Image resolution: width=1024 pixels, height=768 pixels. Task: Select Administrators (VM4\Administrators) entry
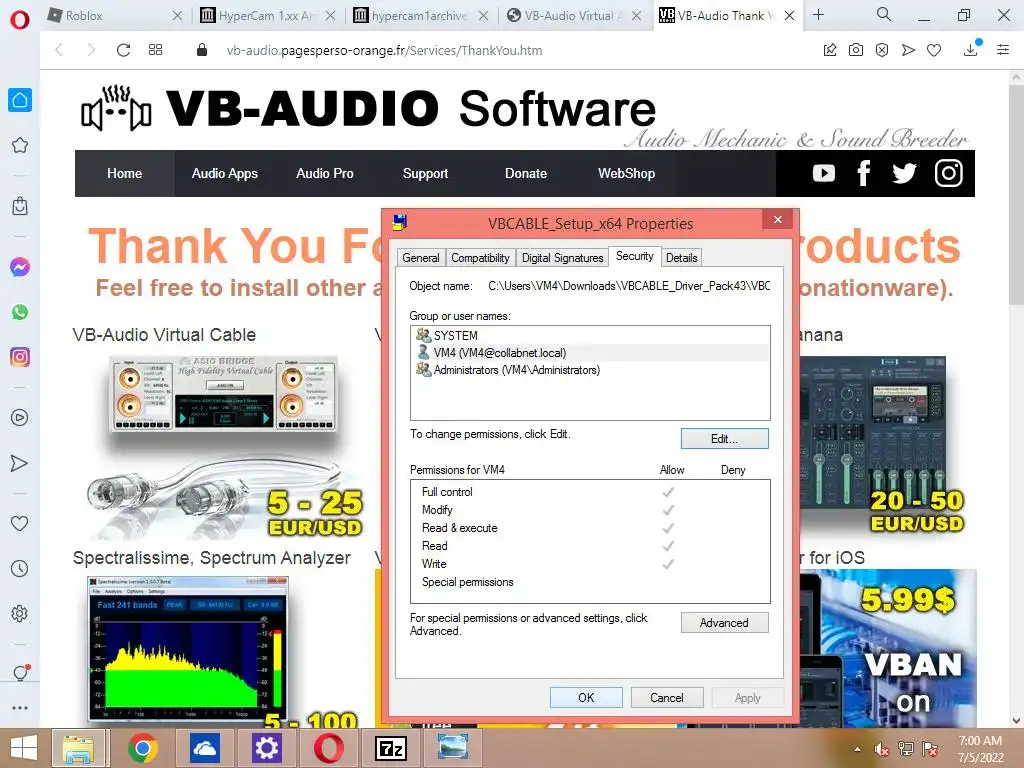590,370
